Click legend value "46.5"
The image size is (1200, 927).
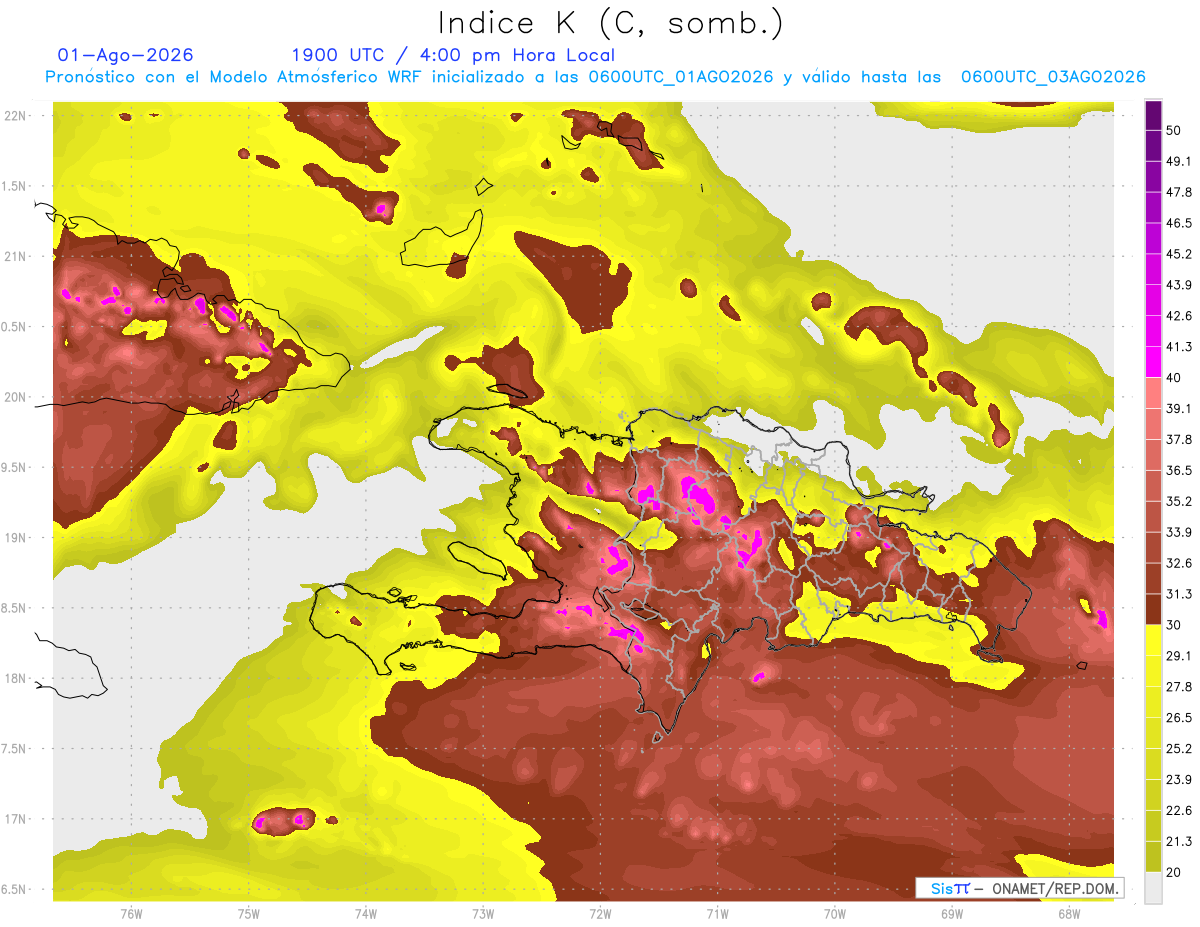tap(1178, 223)
